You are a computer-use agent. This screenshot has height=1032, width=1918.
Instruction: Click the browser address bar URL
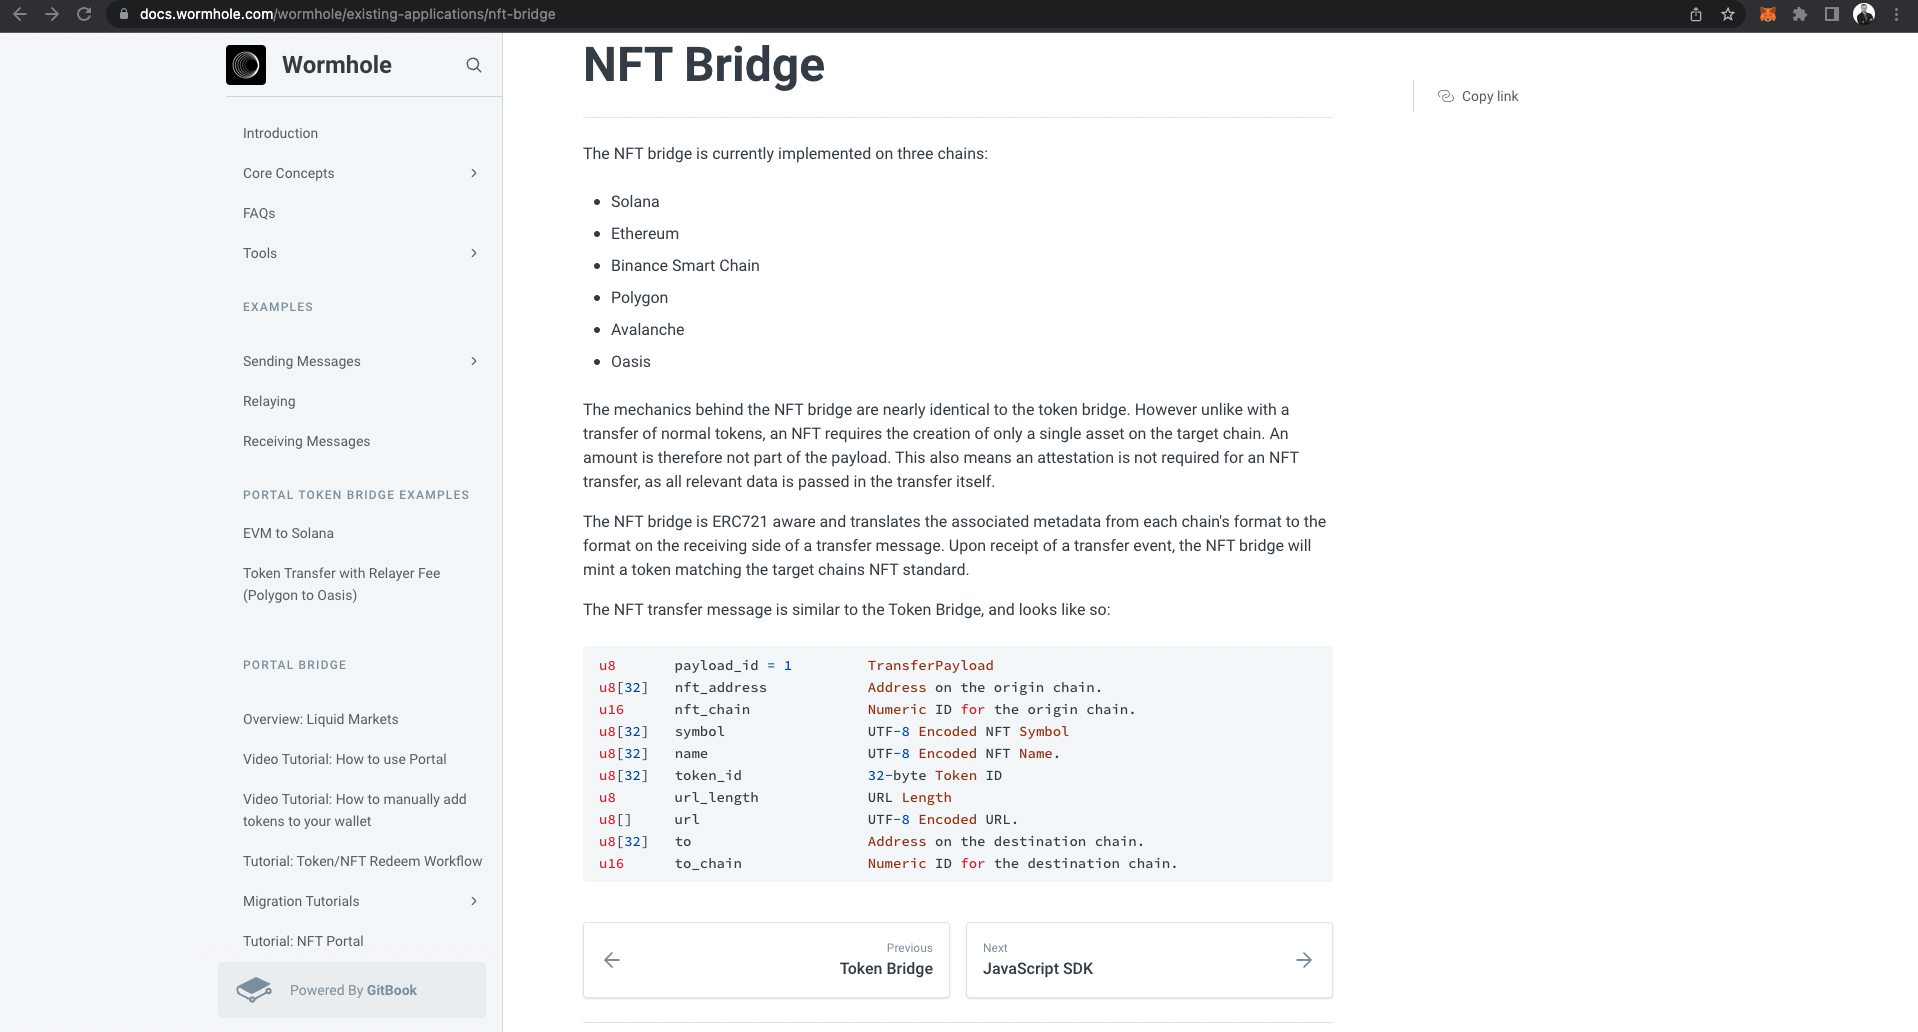347,14
